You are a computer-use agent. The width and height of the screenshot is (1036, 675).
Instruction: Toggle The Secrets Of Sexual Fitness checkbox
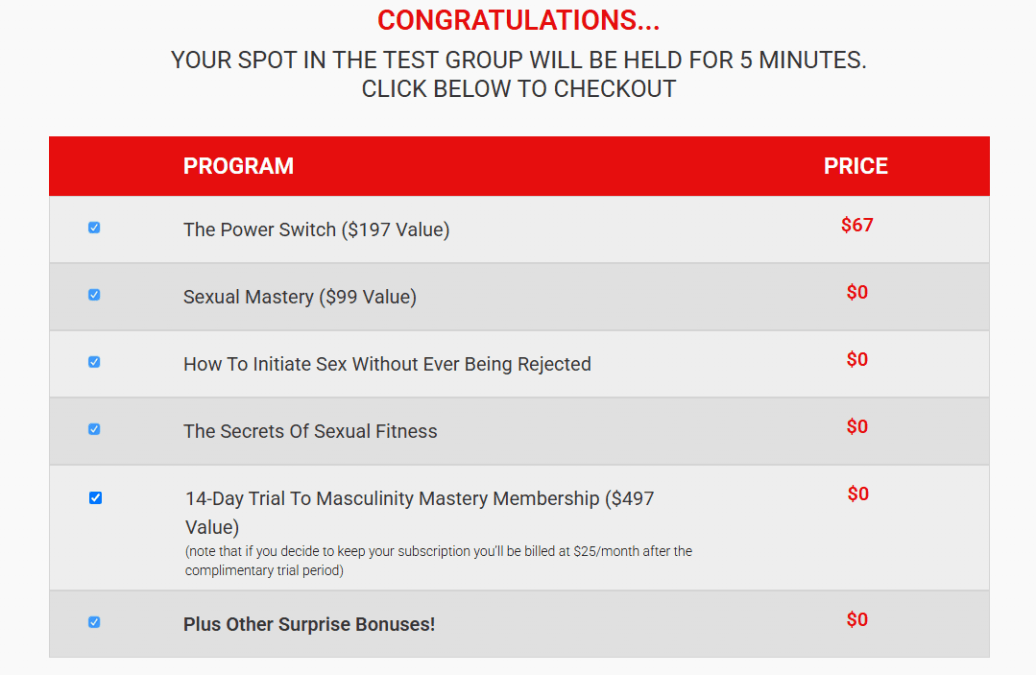point(94,429)
